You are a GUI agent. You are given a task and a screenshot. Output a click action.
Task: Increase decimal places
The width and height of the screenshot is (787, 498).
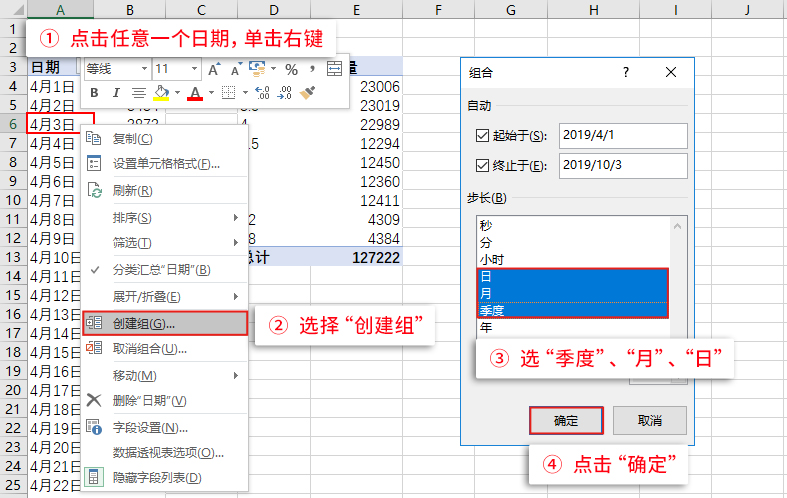(x=262, y=93)
